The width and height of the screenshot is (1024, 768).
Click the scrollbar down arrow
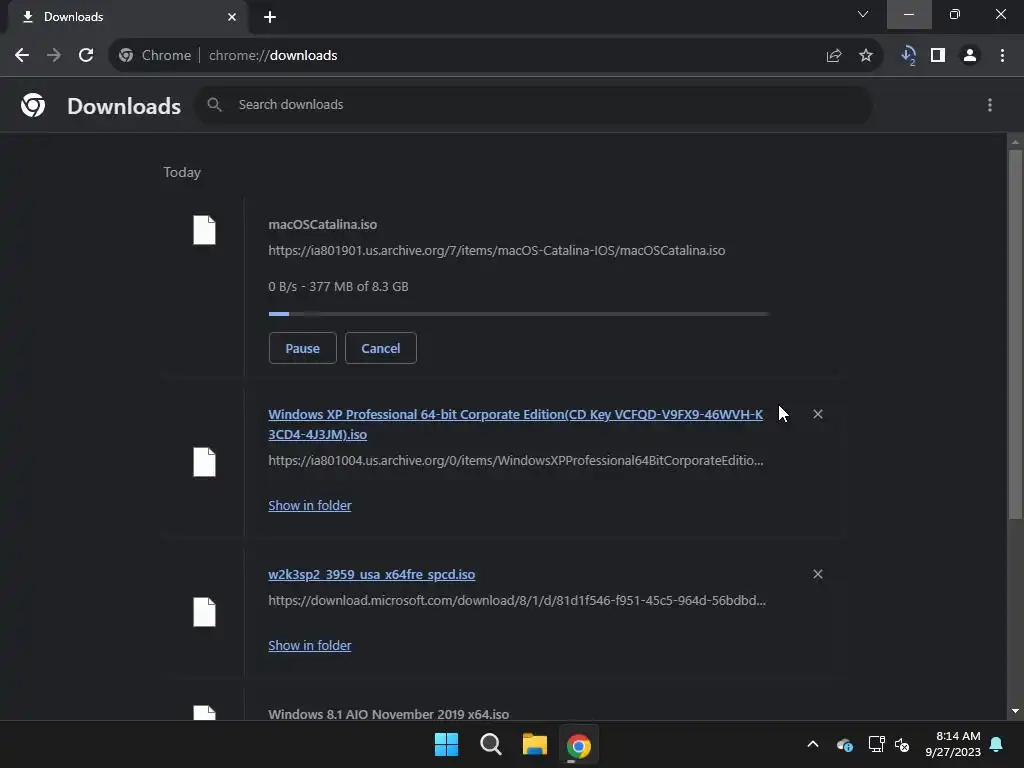click(x=1015, y=711)
